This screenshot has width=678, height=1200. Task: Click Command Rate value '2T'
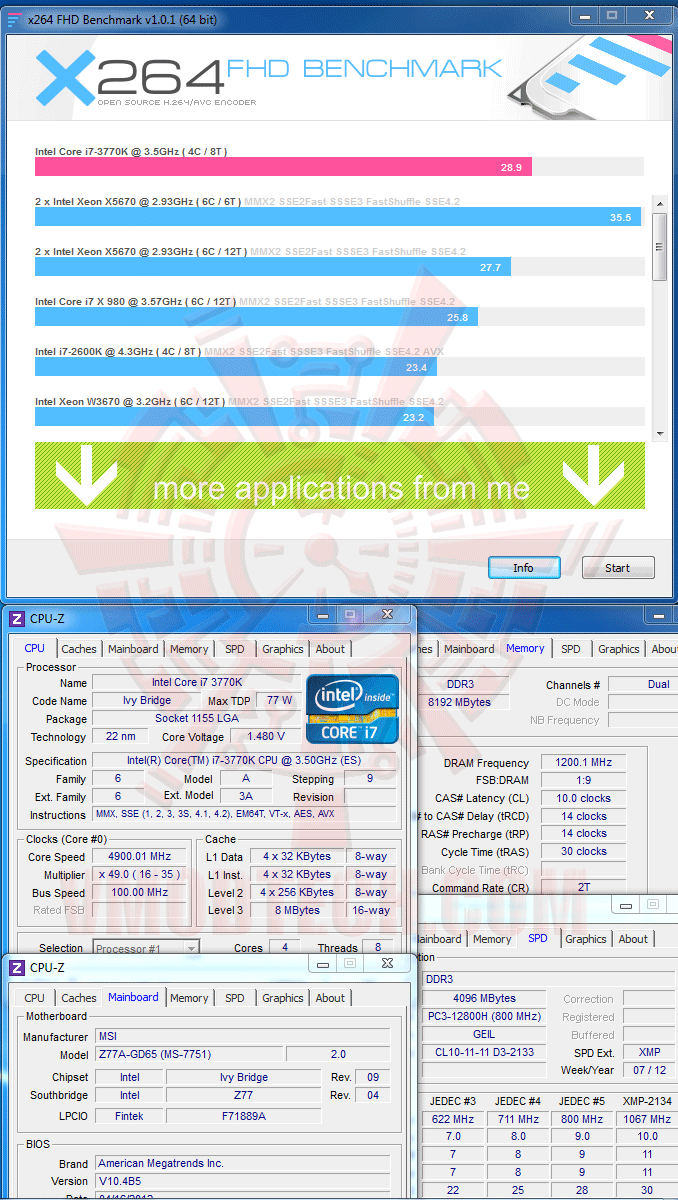(583, 888)
